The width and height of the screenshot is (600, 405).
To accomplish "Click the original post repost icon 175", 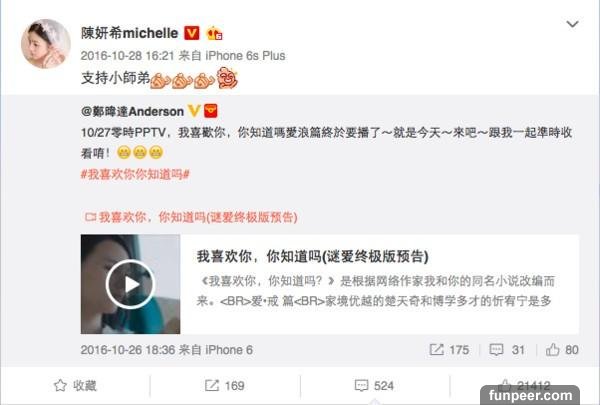I will click(449, 349).
